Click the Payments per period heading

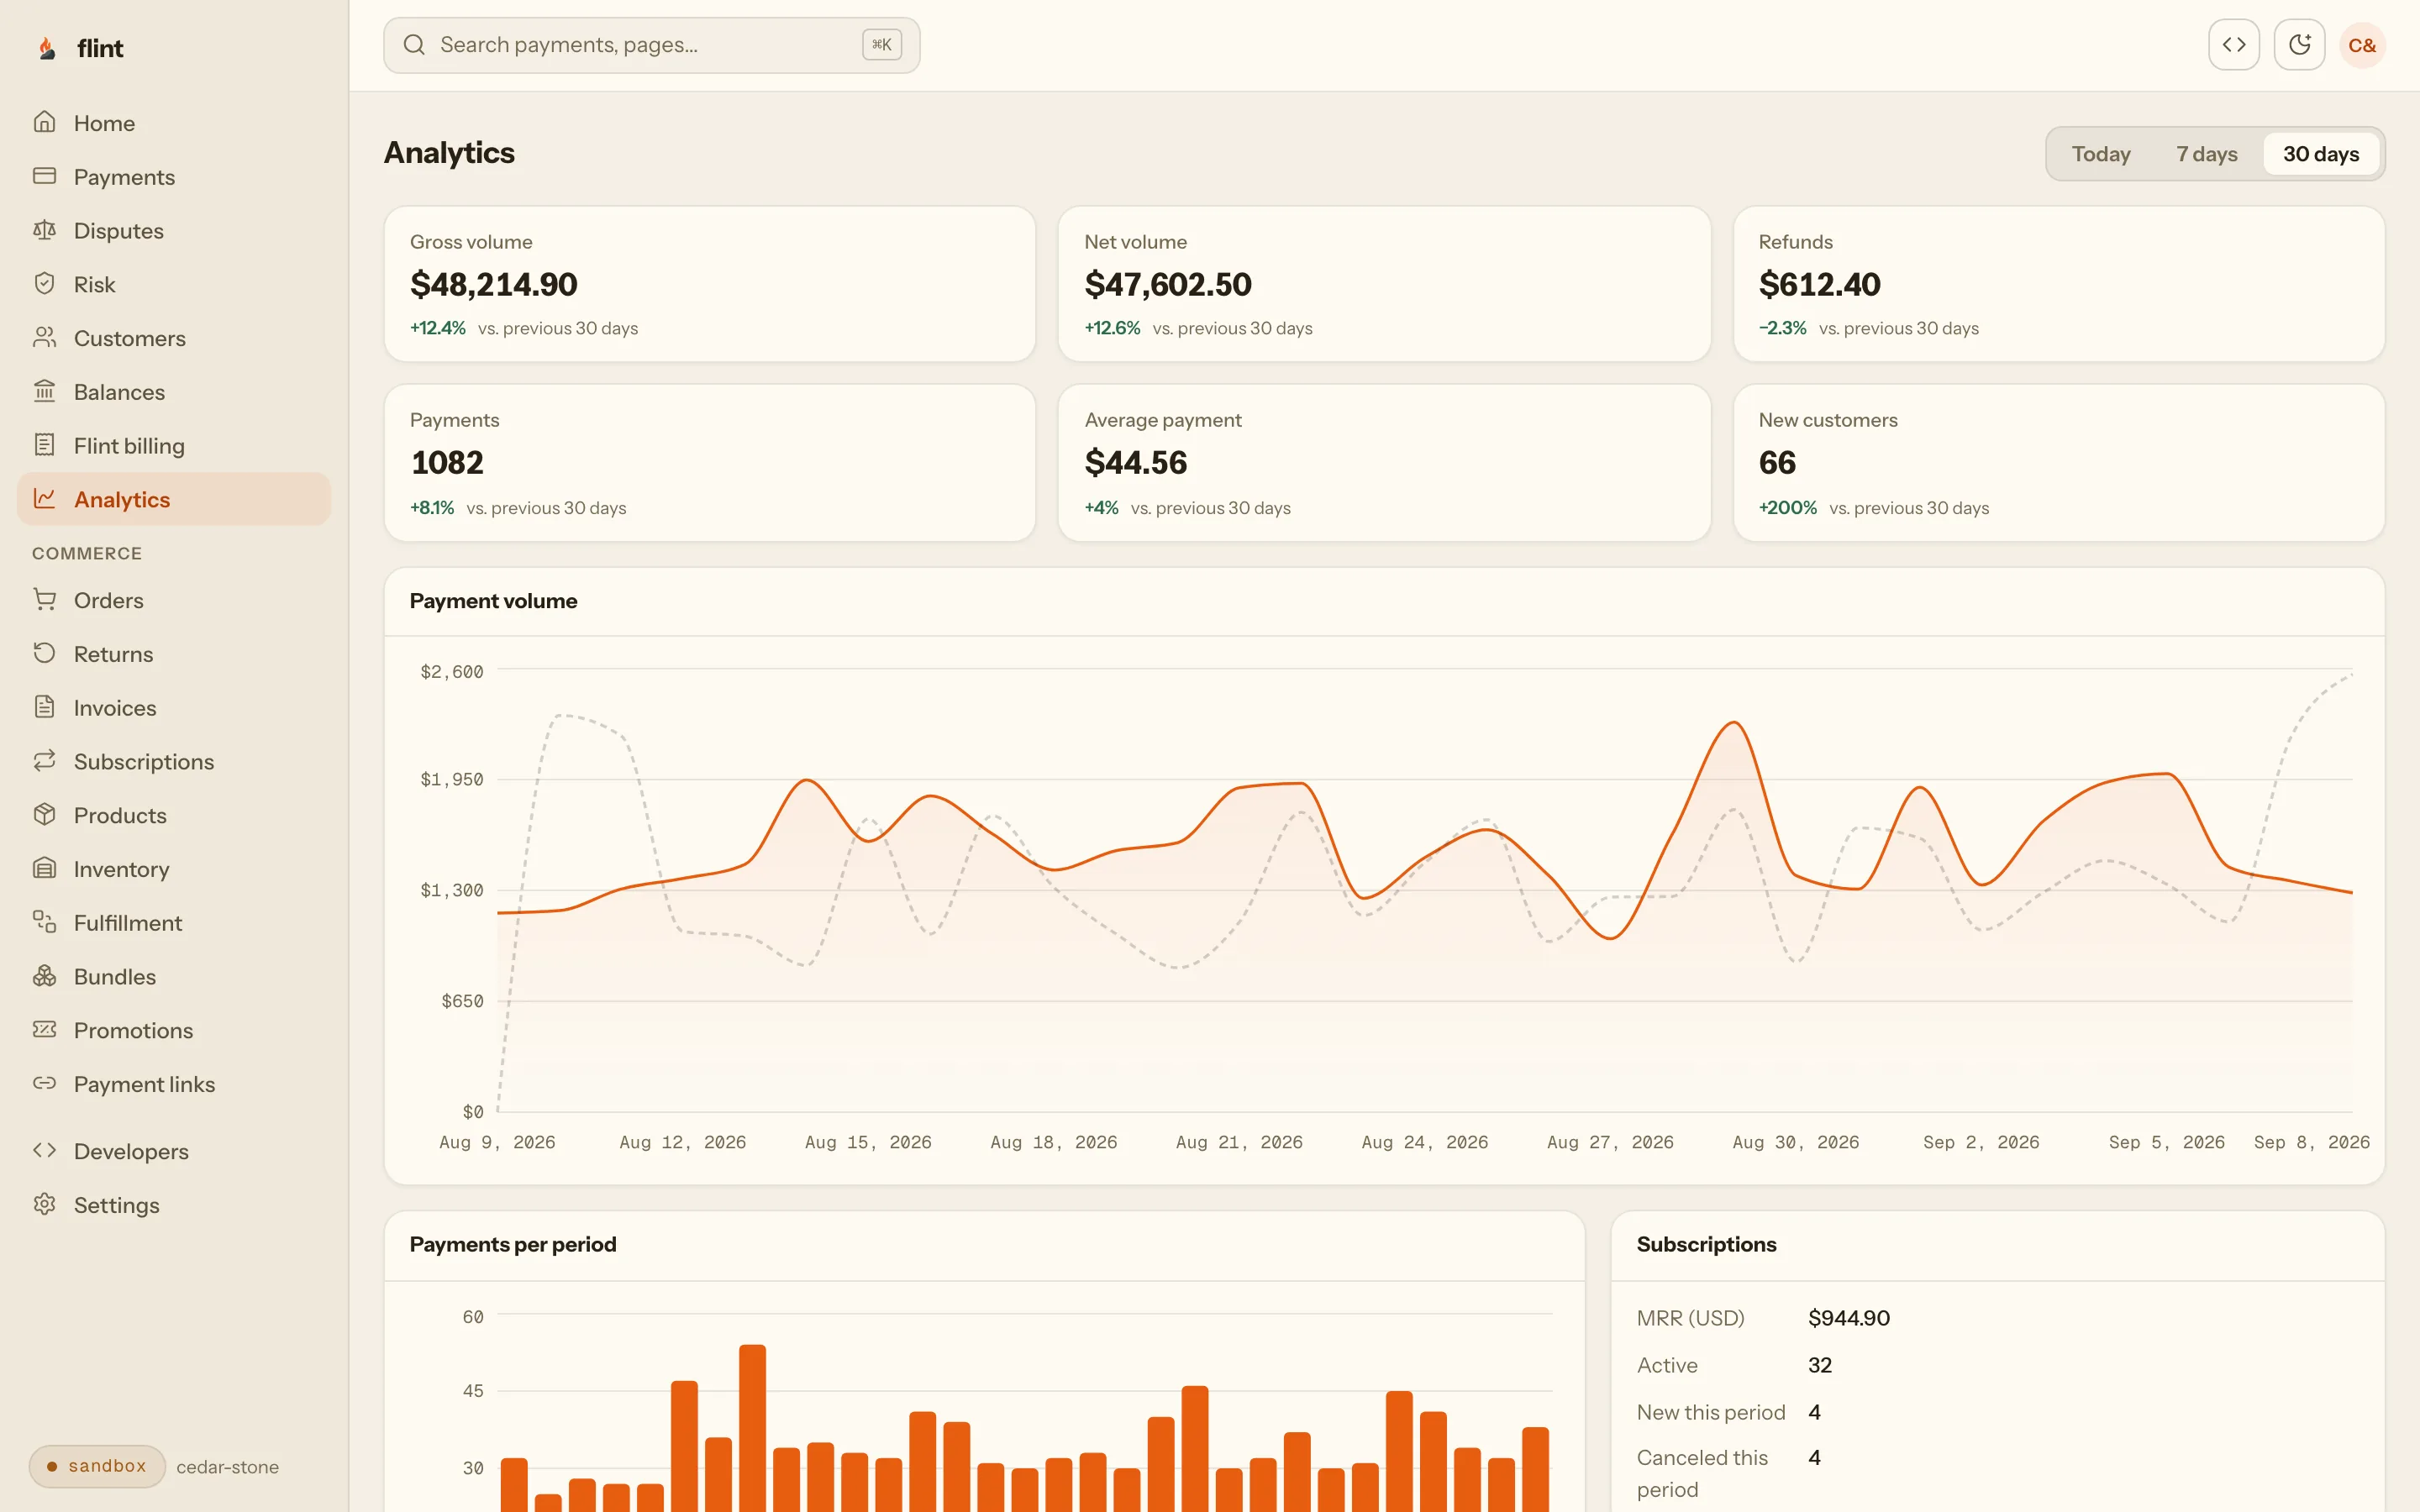point(512,1244)
